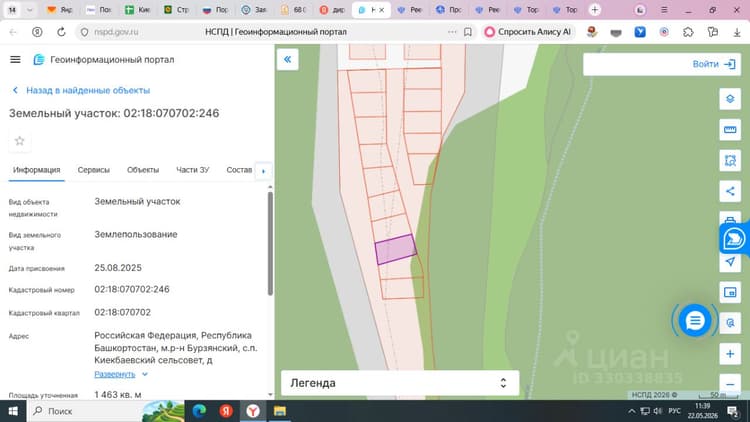This screenshot has height=422, width=750.
Task: Open the blue messenger widget at right edge
Action: pos(734,238)
